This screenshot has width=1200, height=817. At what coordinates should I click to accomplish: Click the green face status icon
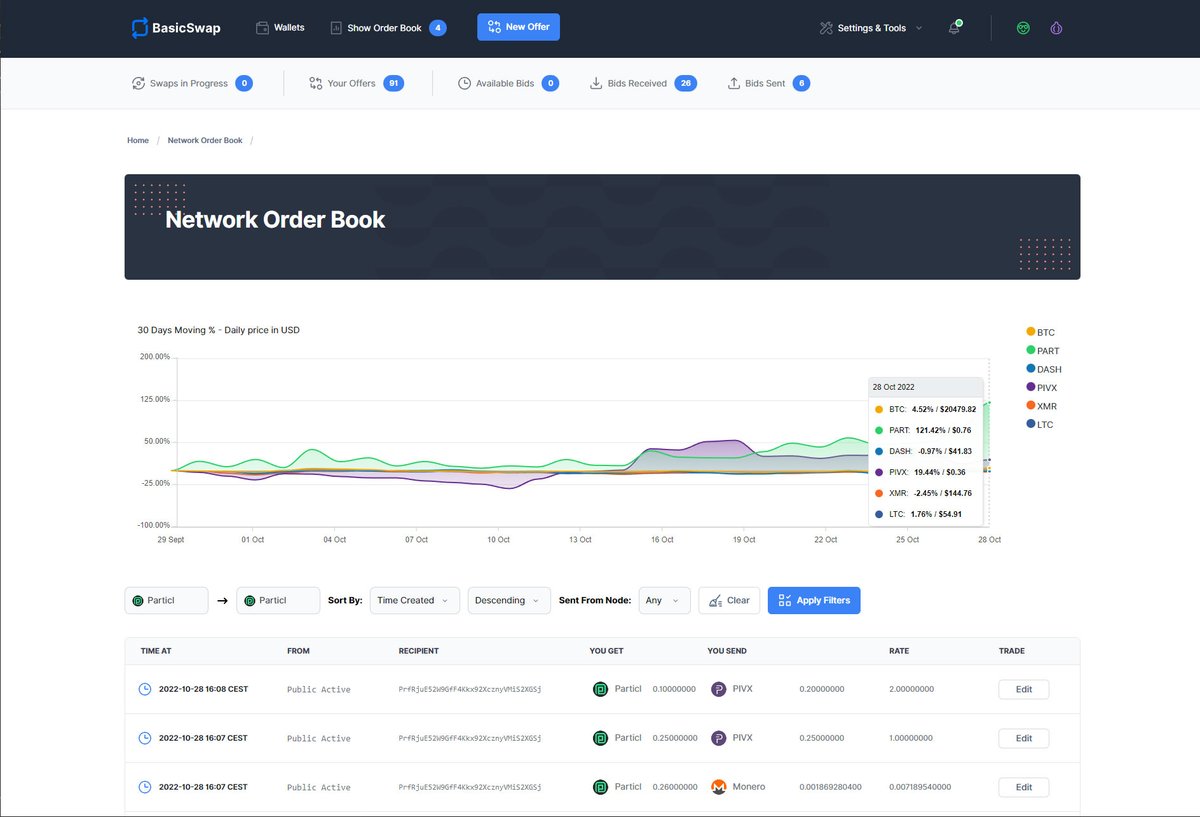click(x=1023, y=28)
